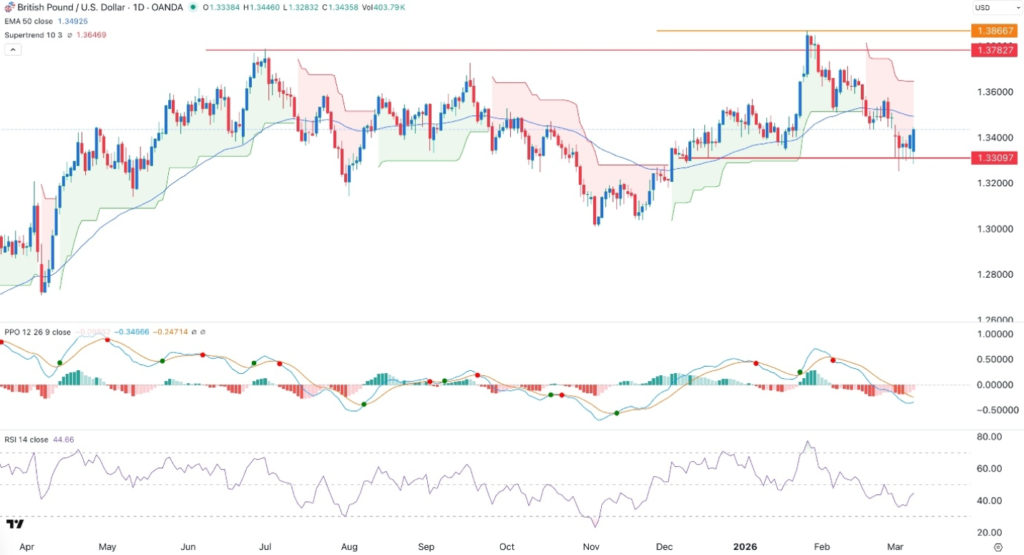Open chart settings gear in bottom-right corner
This screenshot has width=1024, height=555.
point(998,548)
